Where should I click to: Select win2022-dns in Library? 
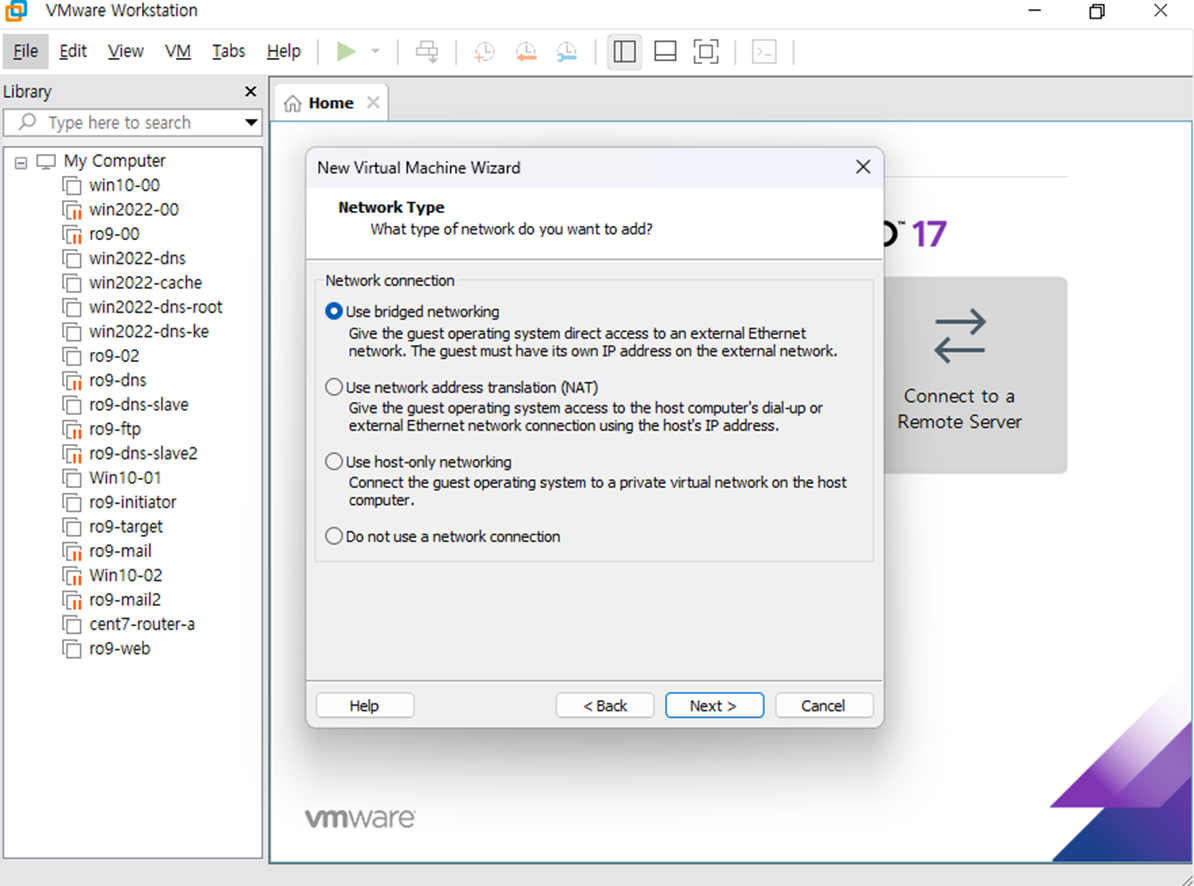point(137,258)
